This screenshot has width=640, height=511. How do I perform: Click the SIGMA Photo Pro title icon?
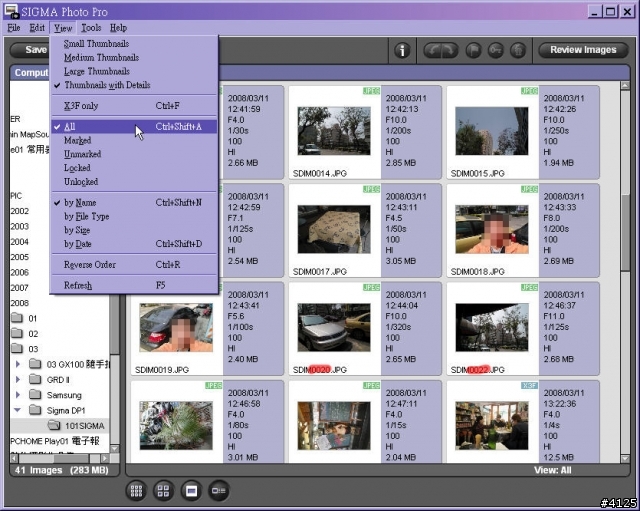[11, 11]
